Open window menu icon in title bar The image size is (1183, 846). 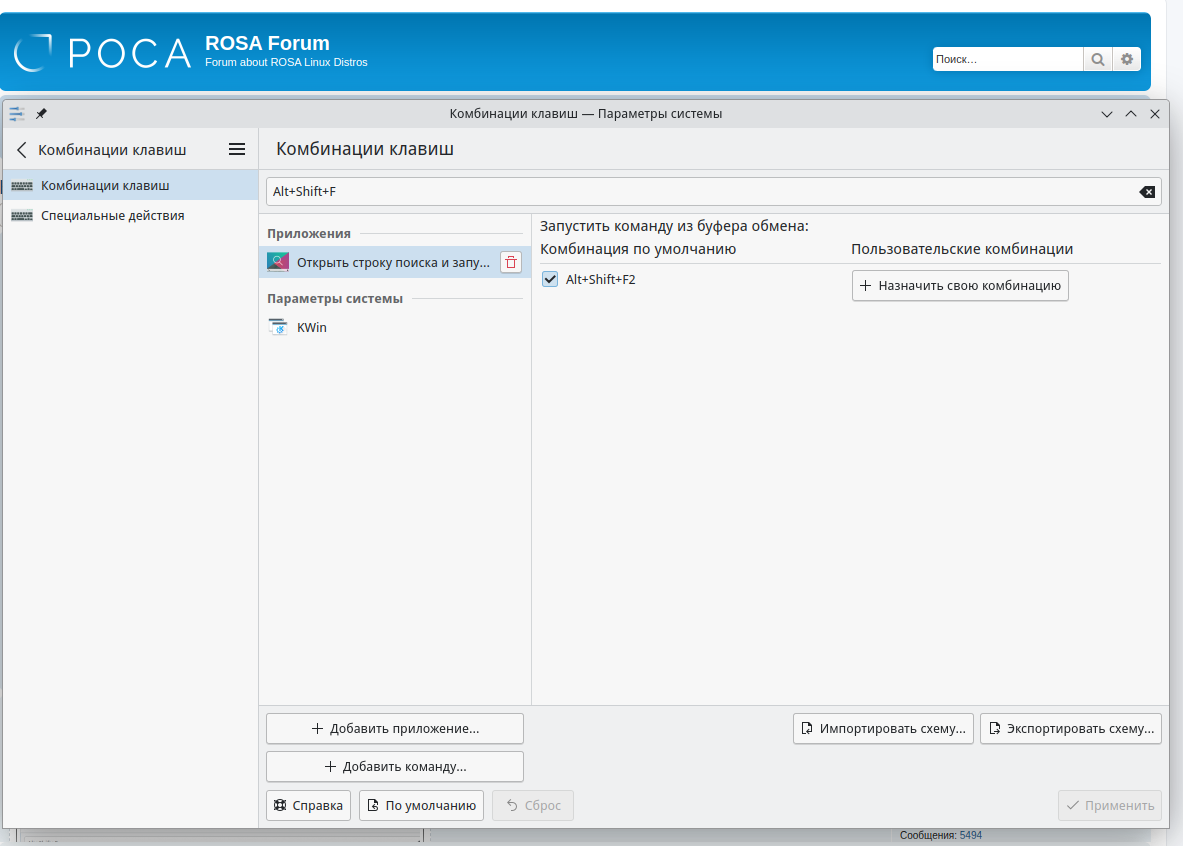pos(17,114)
